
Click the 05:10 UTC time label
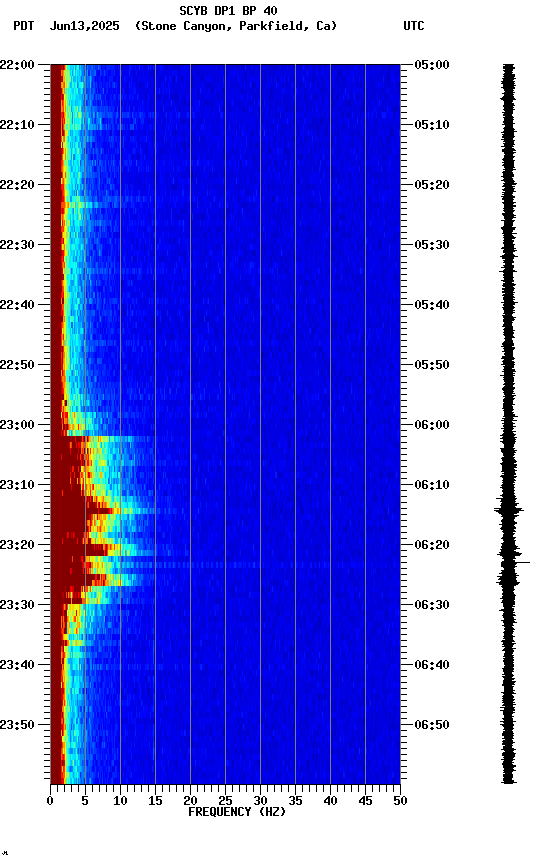(432, 125)
